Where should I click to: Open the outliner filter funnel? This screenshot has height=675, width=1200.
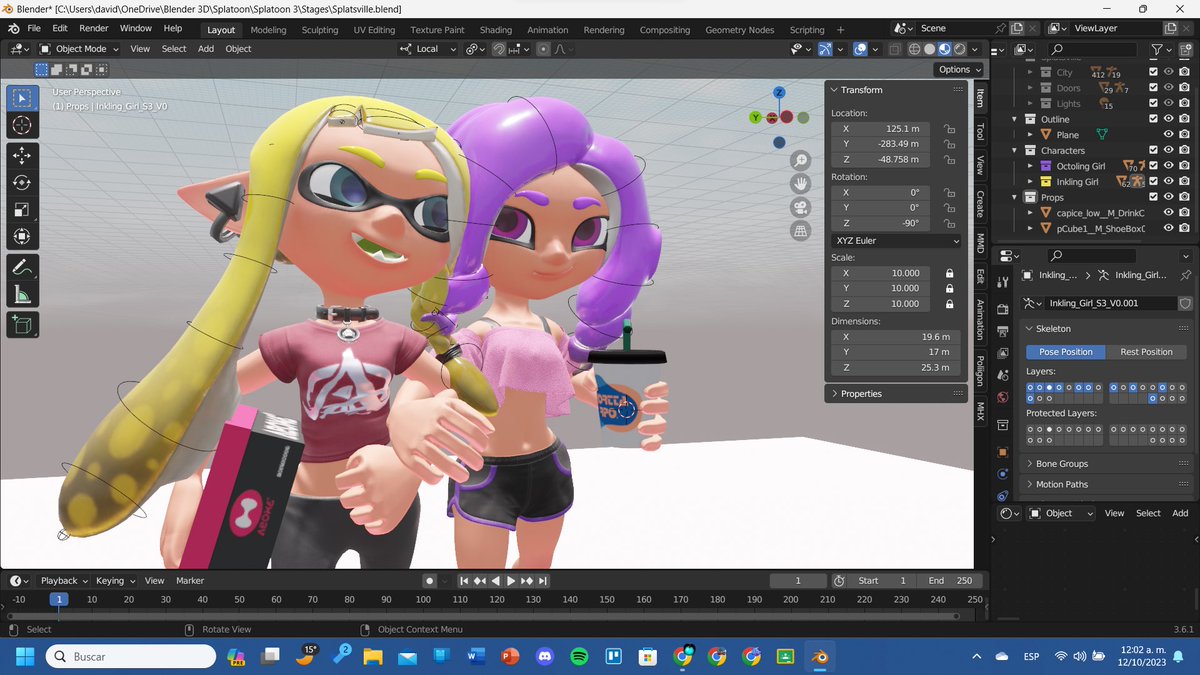(1157, 48)
